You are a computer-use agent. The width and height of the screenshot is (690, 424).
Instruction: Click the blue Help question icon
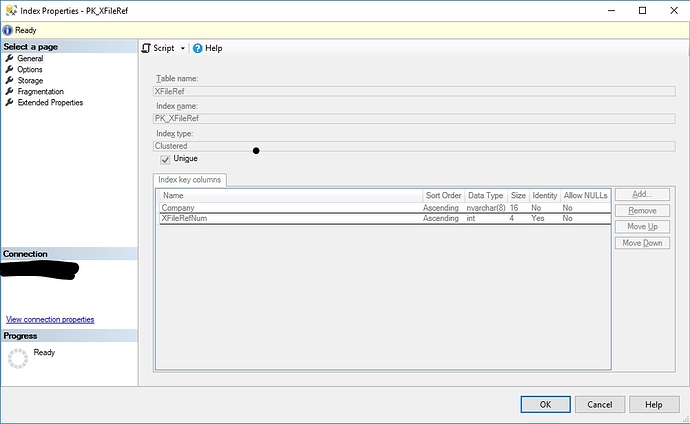(198, 48)
